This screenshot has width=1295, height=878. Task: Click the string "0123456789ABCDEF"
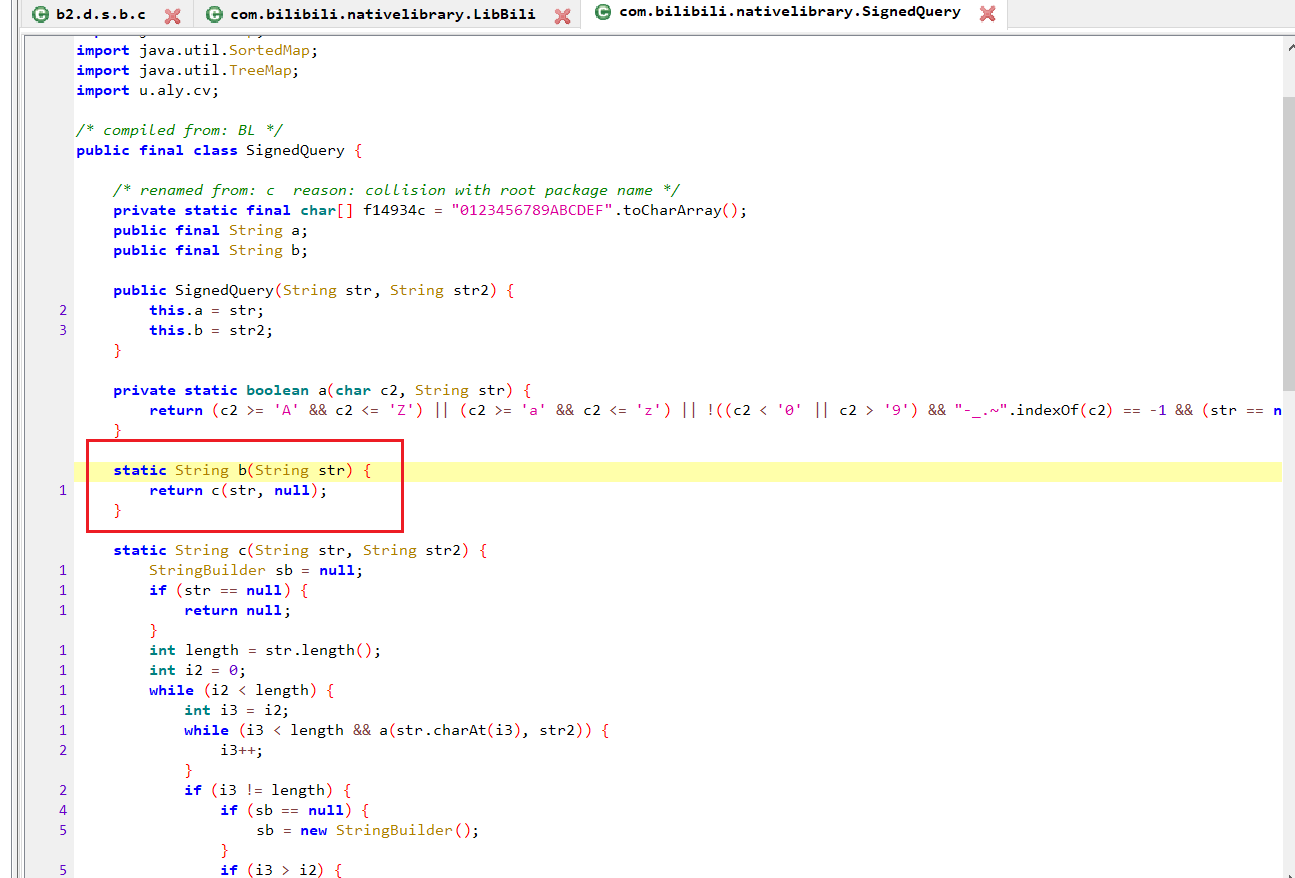(532, 210)
